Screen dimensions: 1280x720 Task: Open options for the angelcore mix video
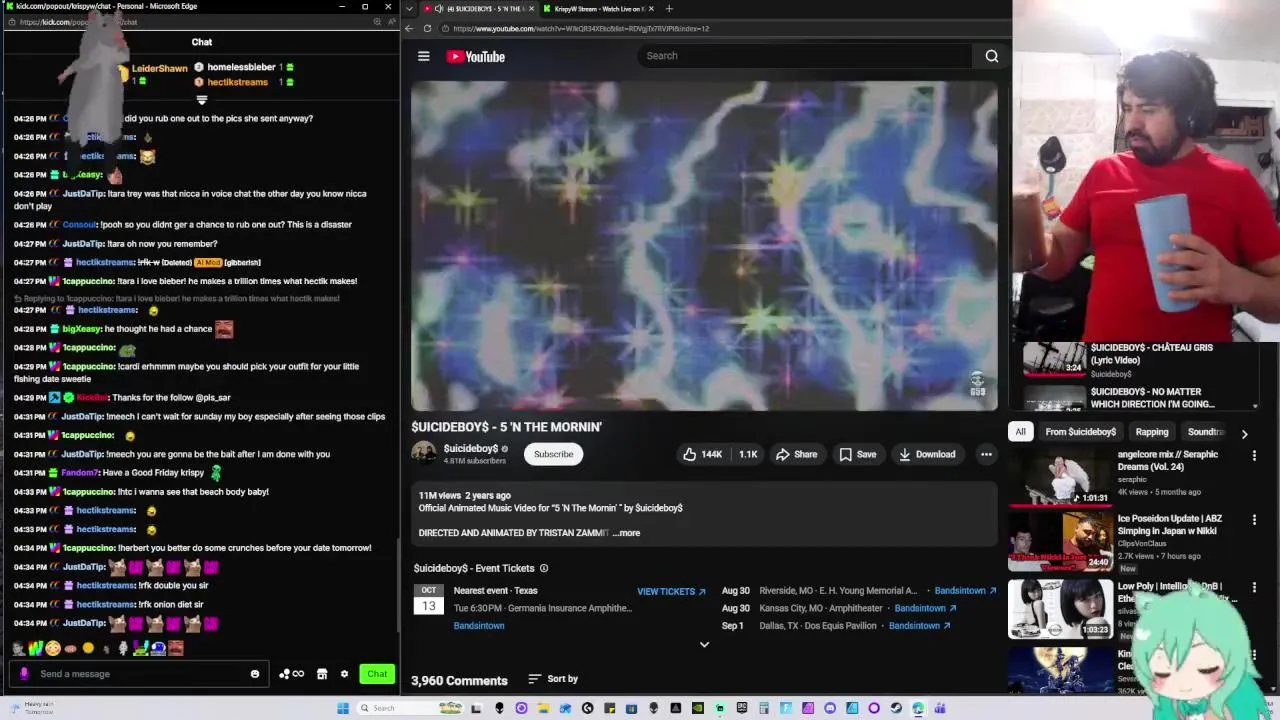pos(1254,456)
